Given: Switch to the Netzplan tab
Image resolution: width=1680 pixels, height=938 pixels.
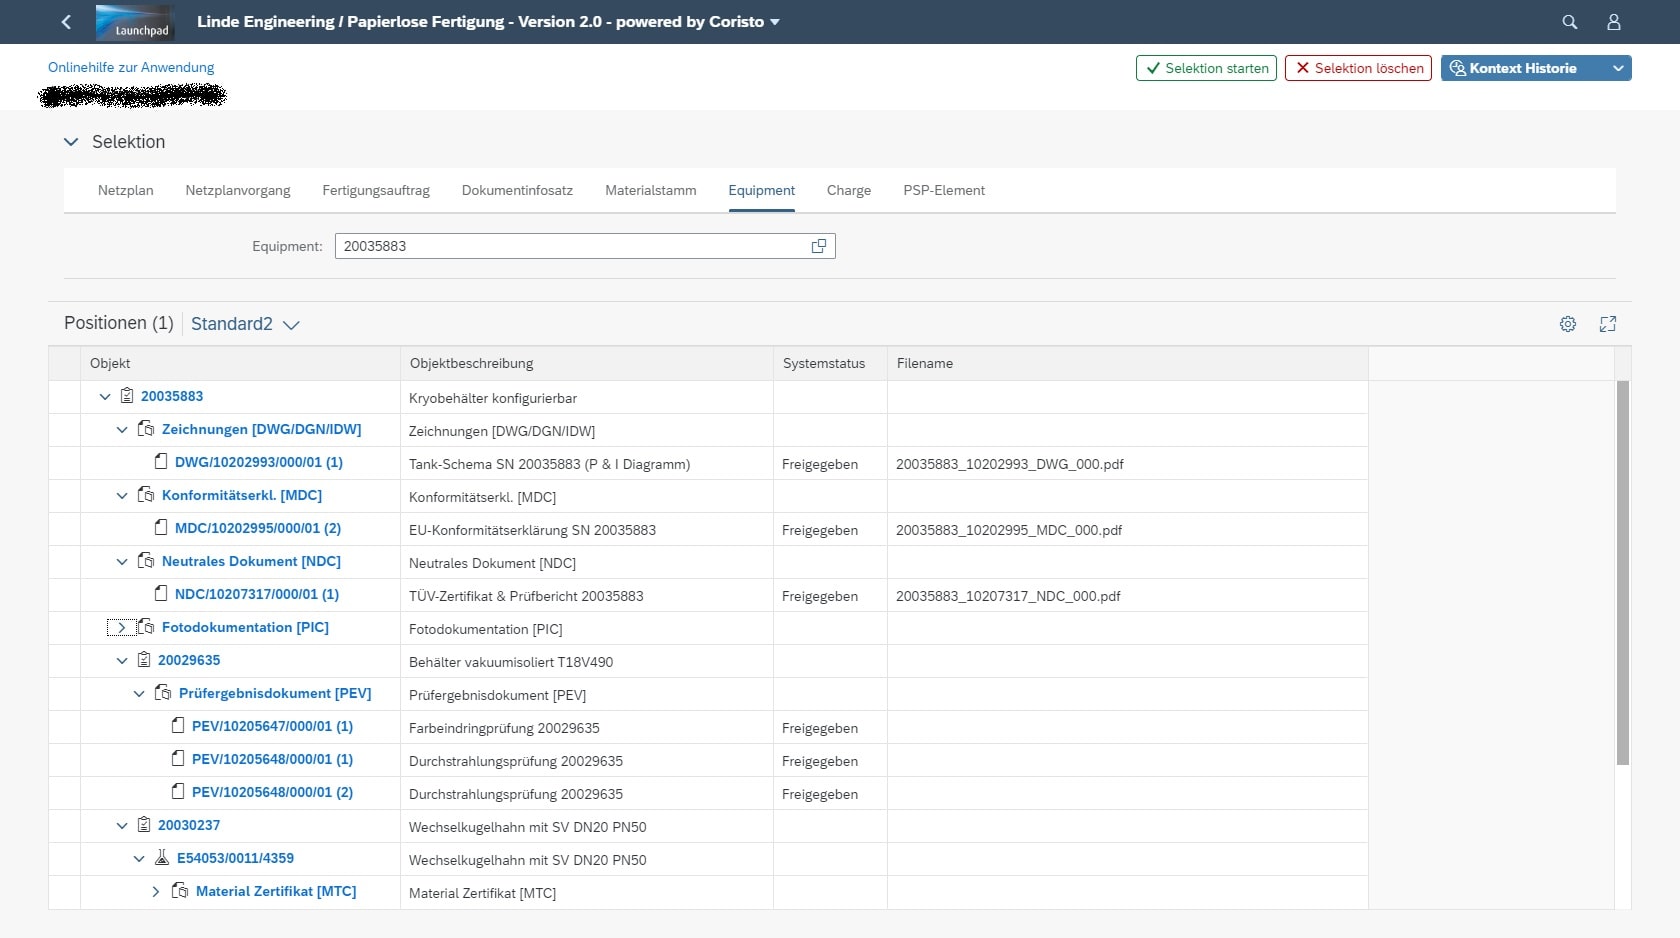Looking at the screenshot, I should tap(126, 190).
